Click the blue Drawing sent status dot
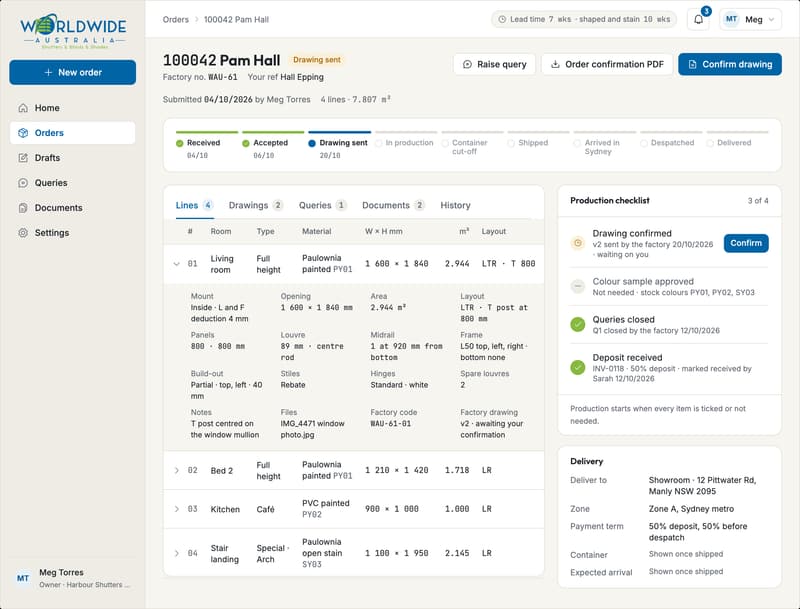Screen dimensions: 800x609 tap(312, 143)
